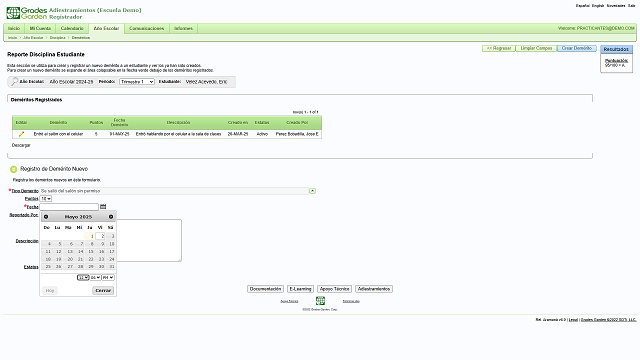Sort by Puntos column header
640x360 pixels.
(x=96, y=122)
